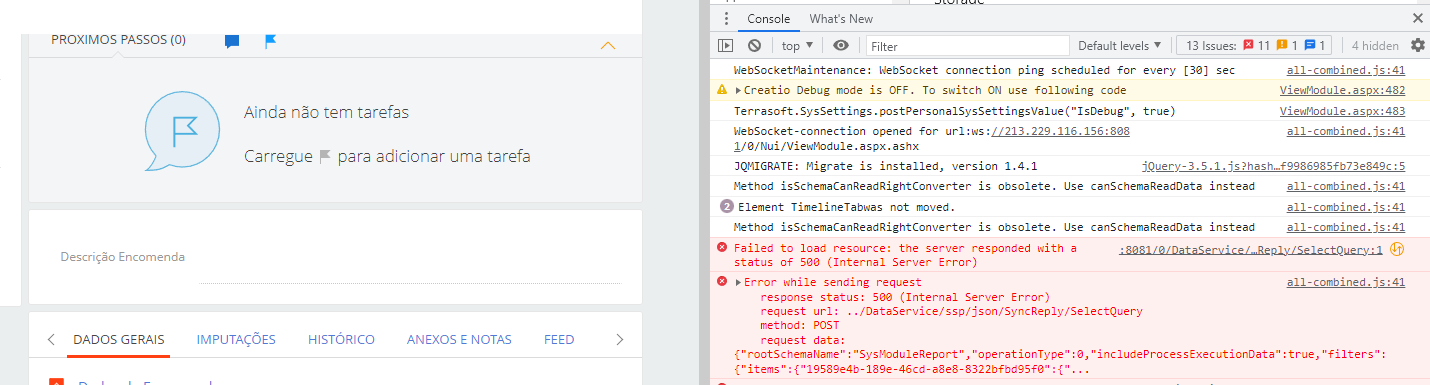Open DevTools settings gear icon
This screenshot has height=385, width=1430.
click(1417, 45)
